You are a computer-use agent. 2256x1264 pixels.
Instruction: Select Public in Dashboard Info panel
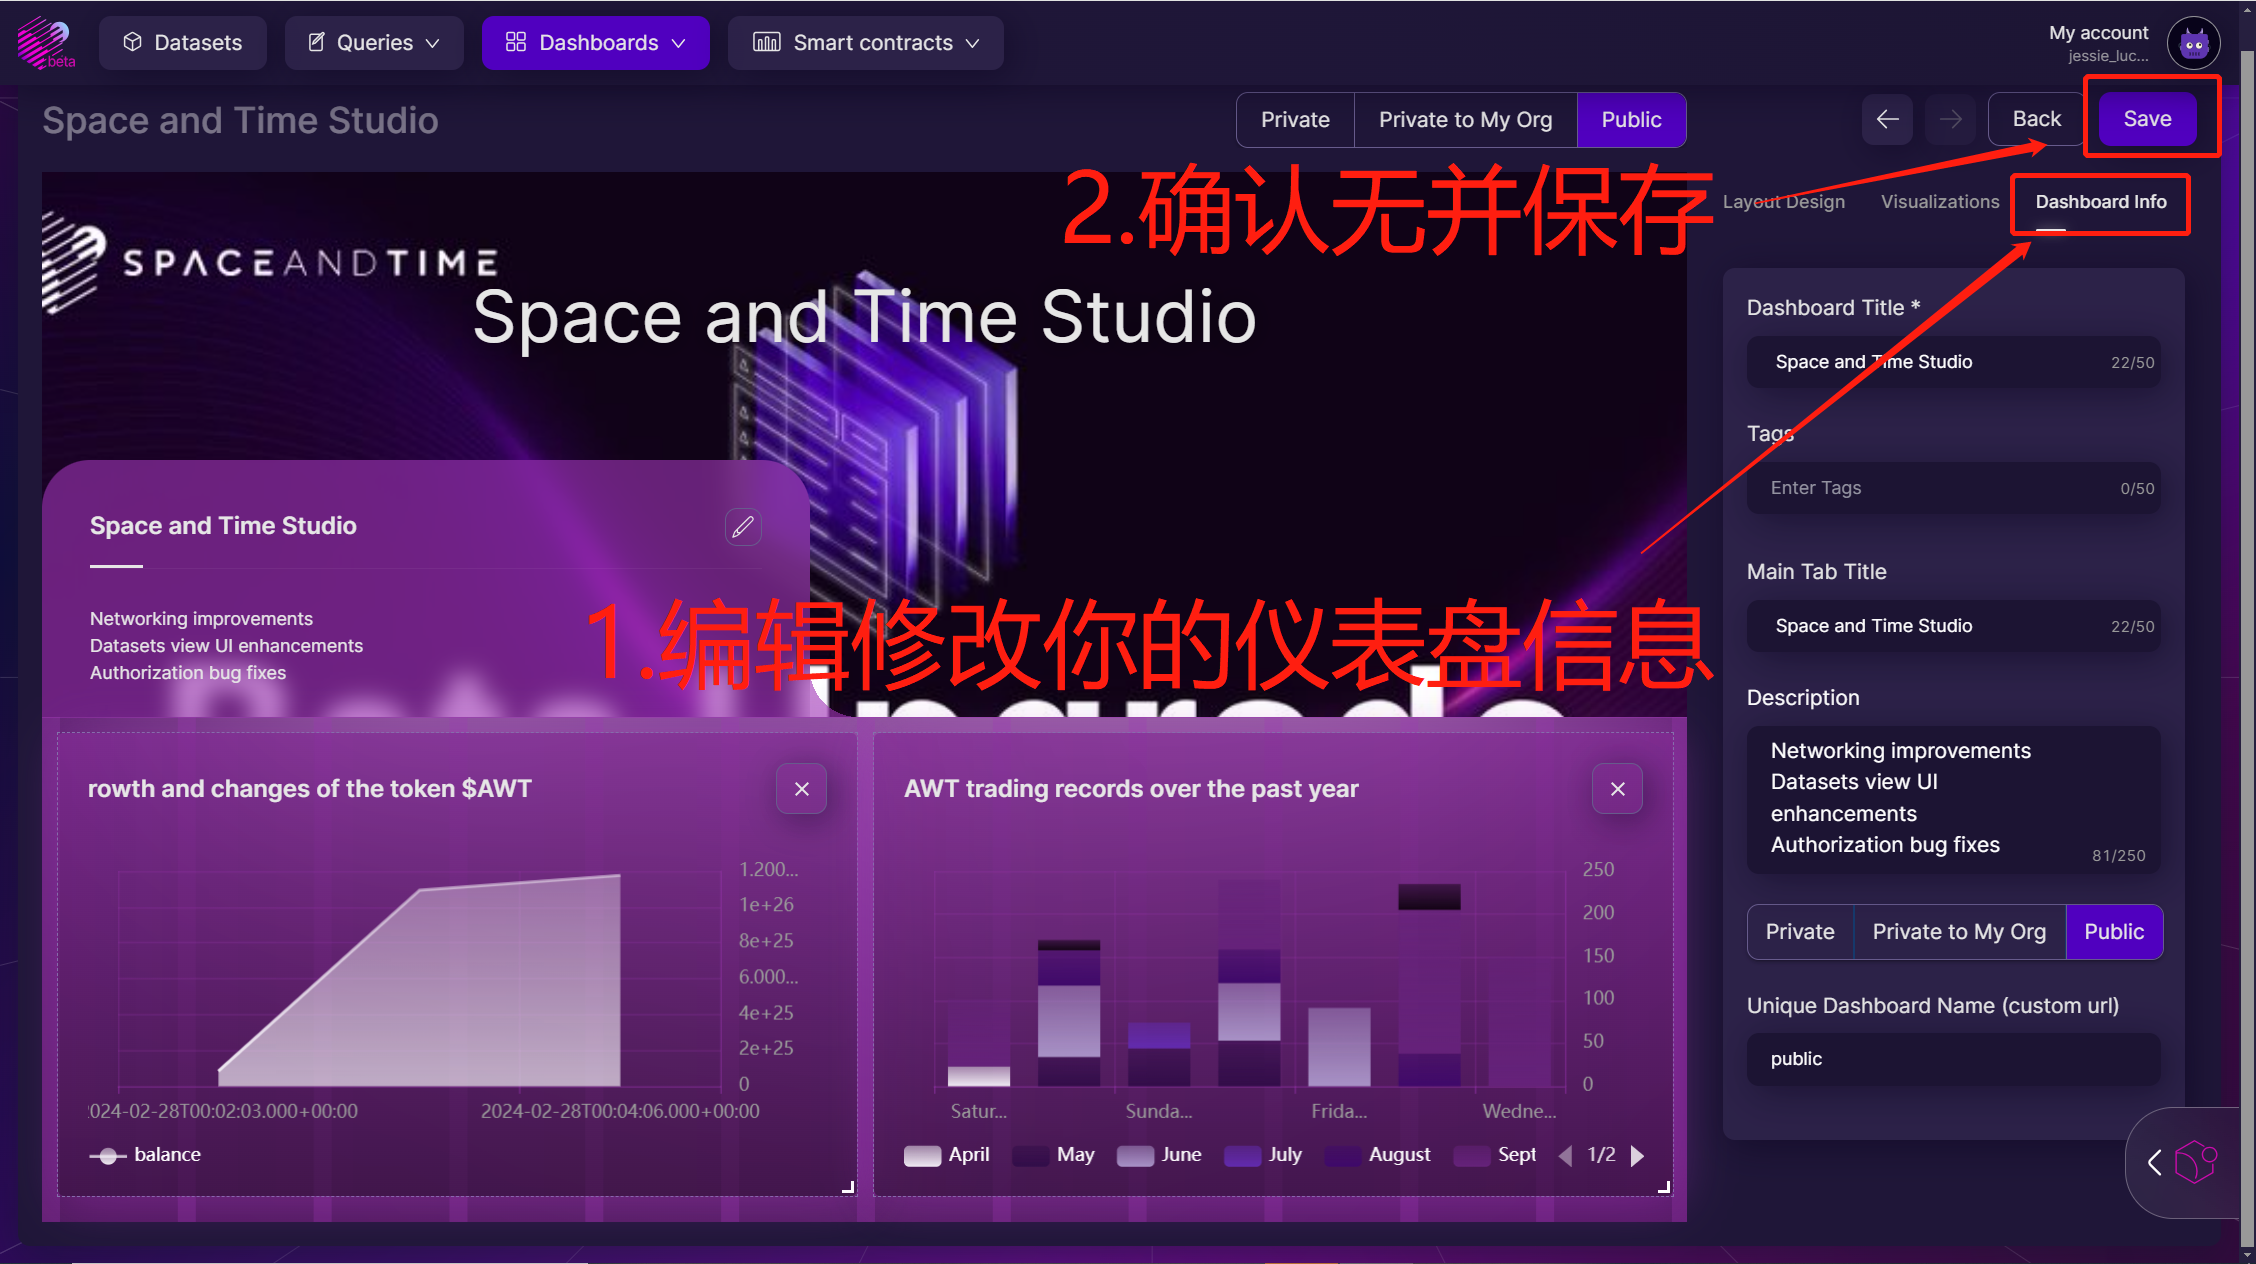2114,932
